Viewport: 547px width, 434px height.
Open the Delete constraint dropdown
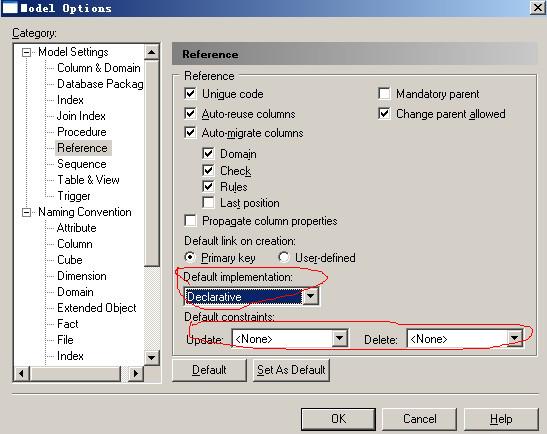pyautogui.click(x=514, y=338)
